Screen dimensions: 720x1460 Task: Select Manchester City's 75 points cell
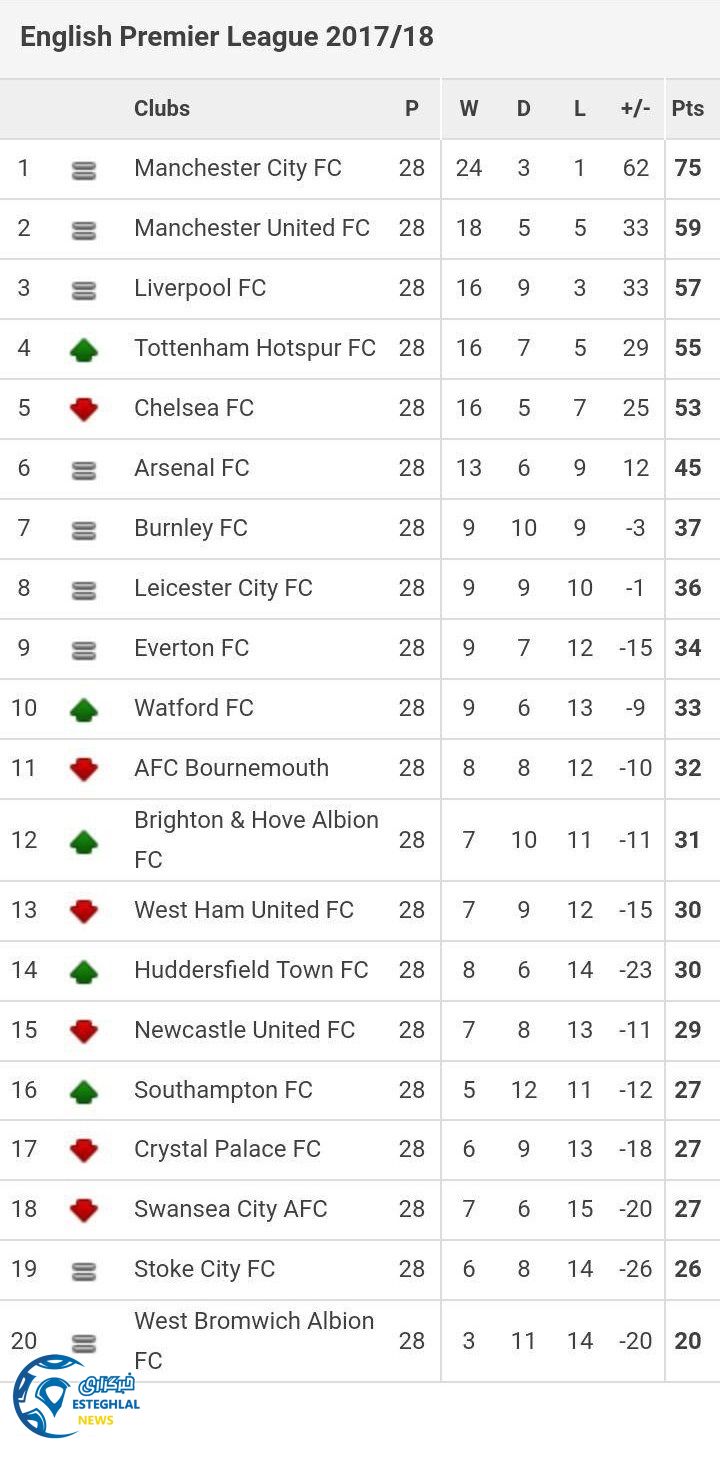click(x=688, y=168)
